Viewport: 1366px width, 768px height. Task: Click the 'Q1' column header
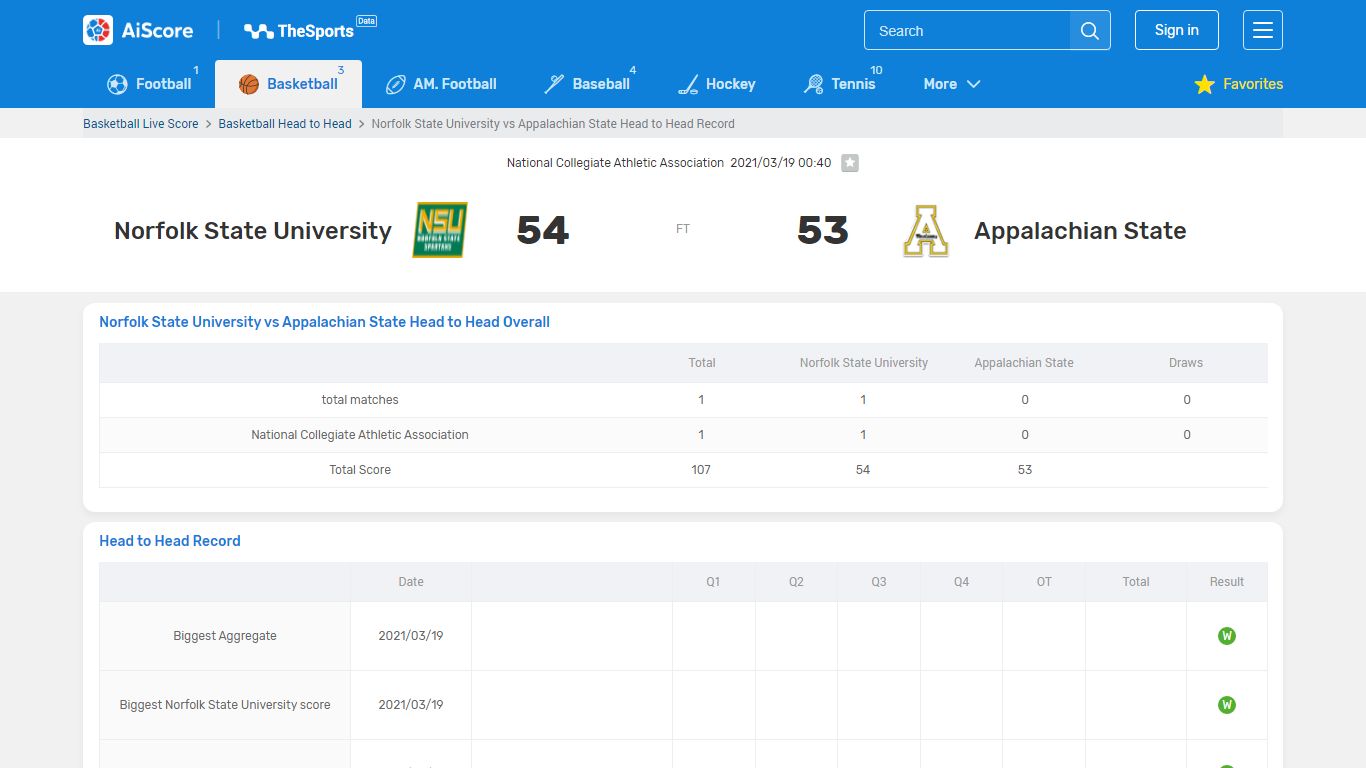(x=713, y=582)
